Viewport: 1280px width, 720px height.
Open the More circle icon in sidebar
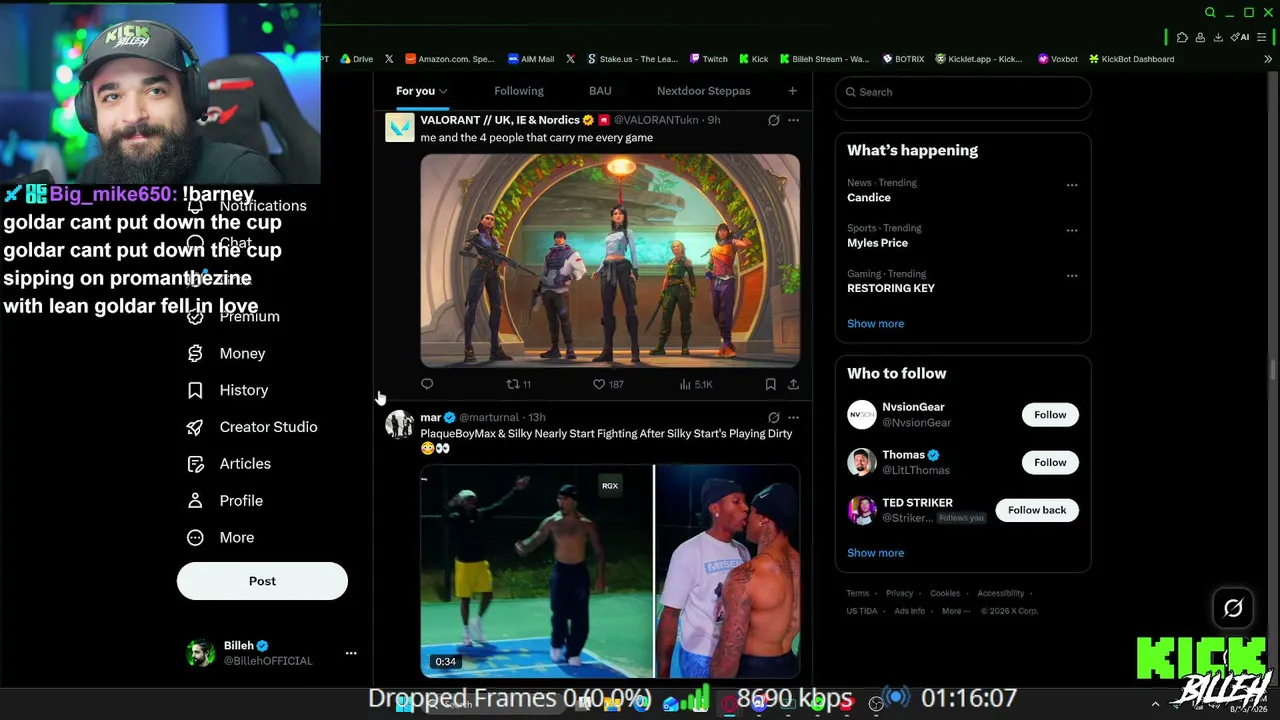click(x=195, y=538)
